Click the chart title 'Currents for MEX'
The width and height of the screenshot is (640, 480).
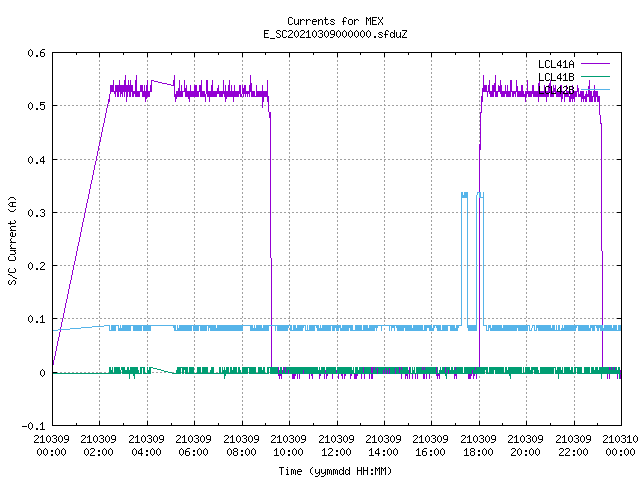[335, 21]
